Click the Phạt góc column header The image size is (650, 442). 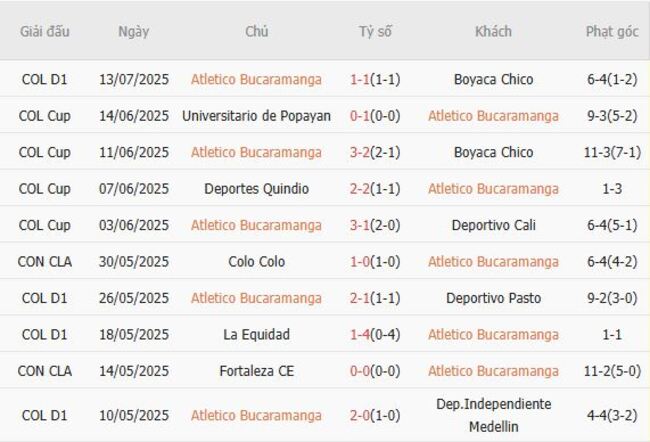click(x=612, y=32)
